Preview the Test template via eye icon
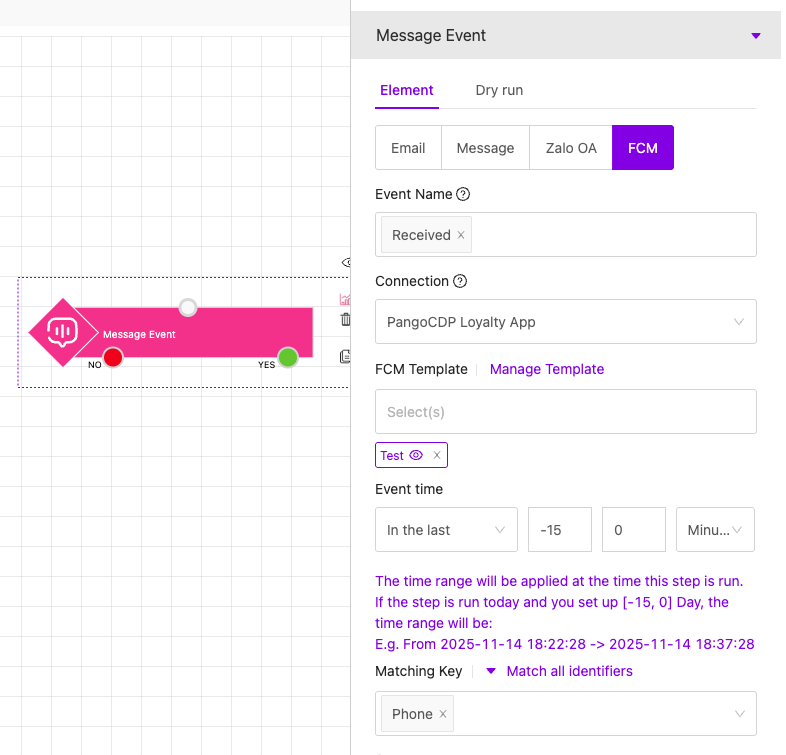Screen dimensions: 786x755 point(416,455)
